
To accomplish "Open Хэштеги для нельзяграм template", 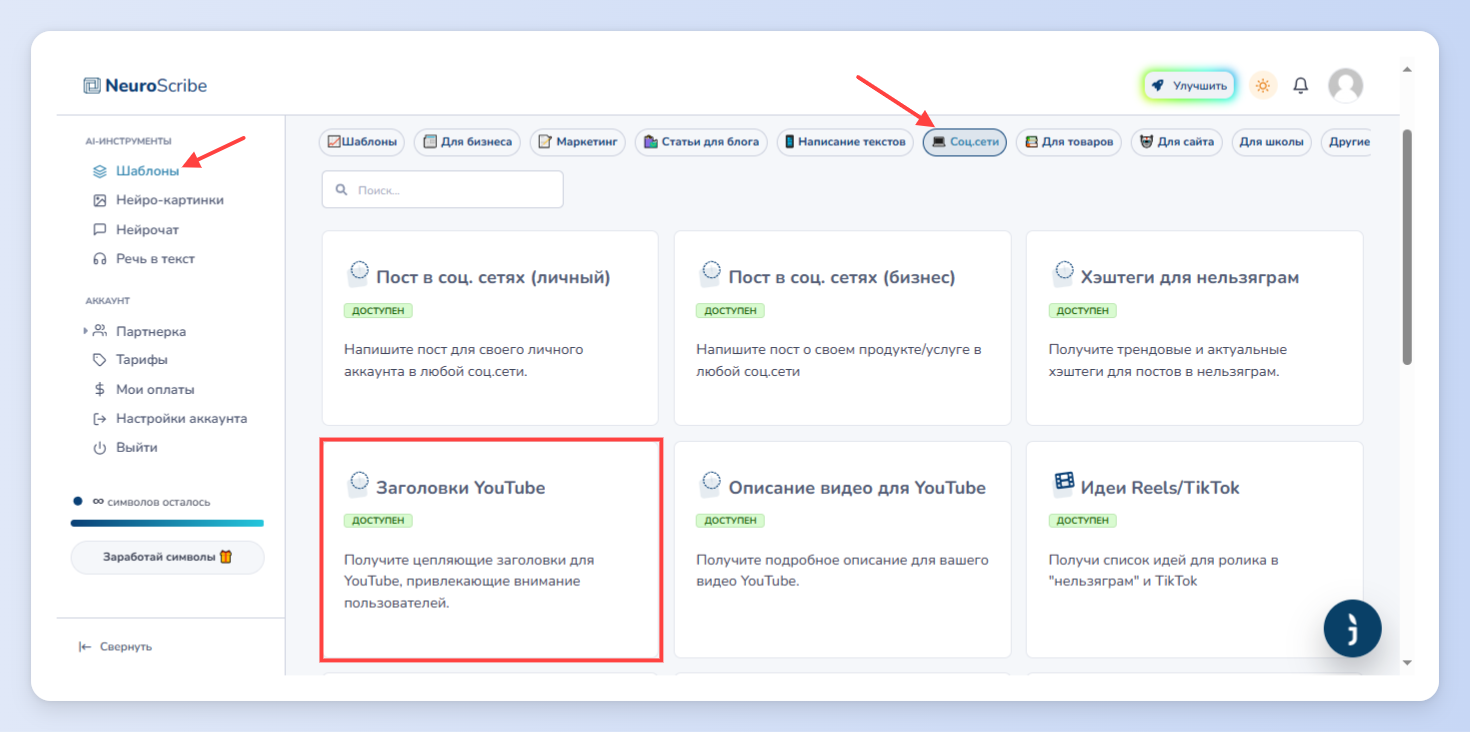I will [1194, 328].
